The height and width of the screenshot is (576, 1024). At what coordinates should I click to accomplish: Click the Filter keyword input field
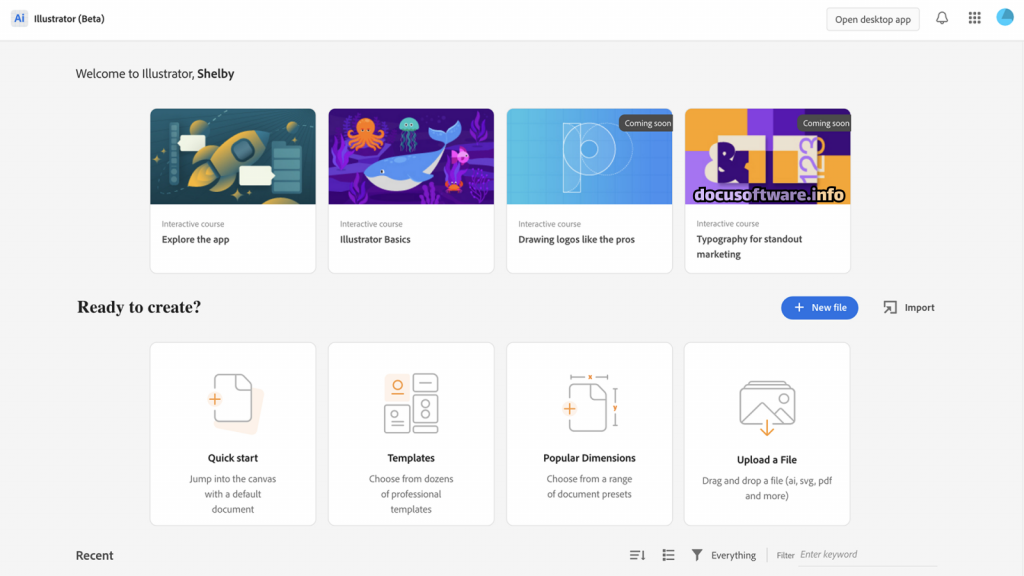(866, 555)
